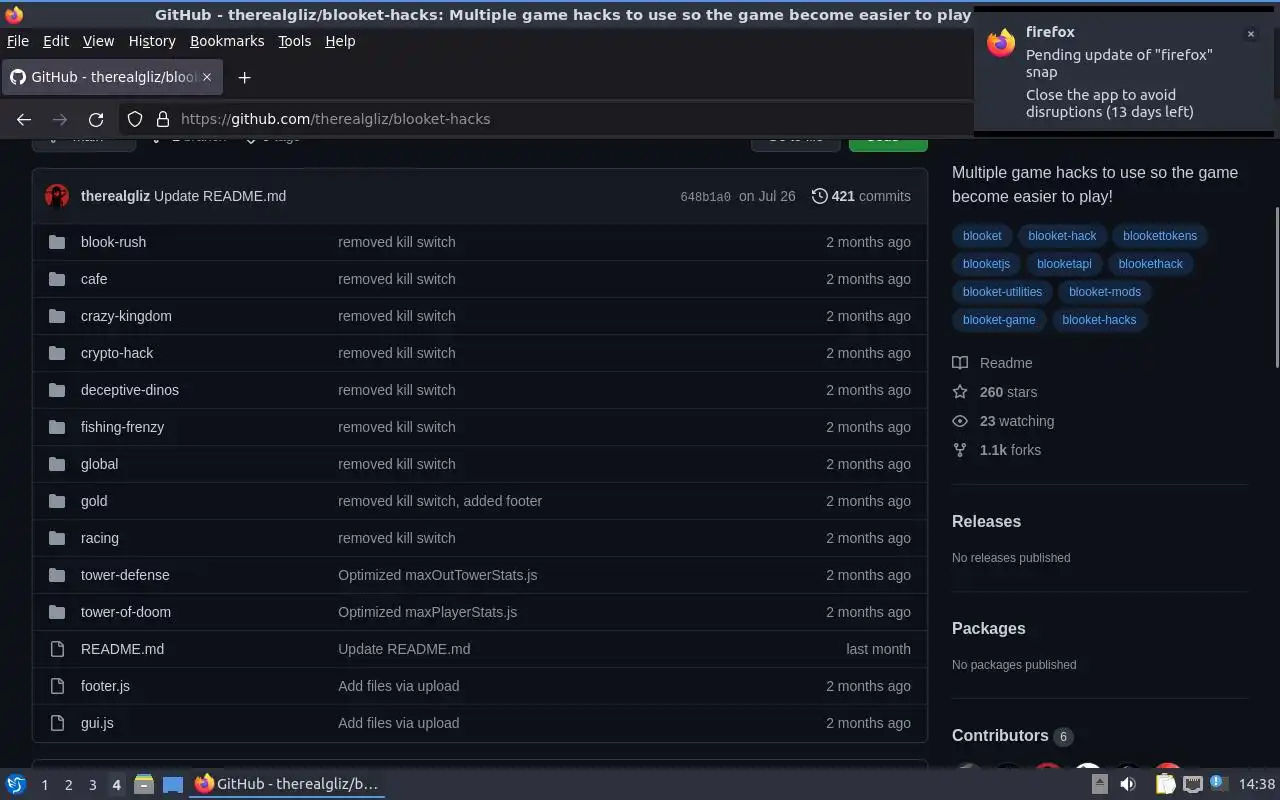This screenshot has height=800, width=1280.
Task: Dismiss the firefox snap update notification
Action: coord(1250,34)
